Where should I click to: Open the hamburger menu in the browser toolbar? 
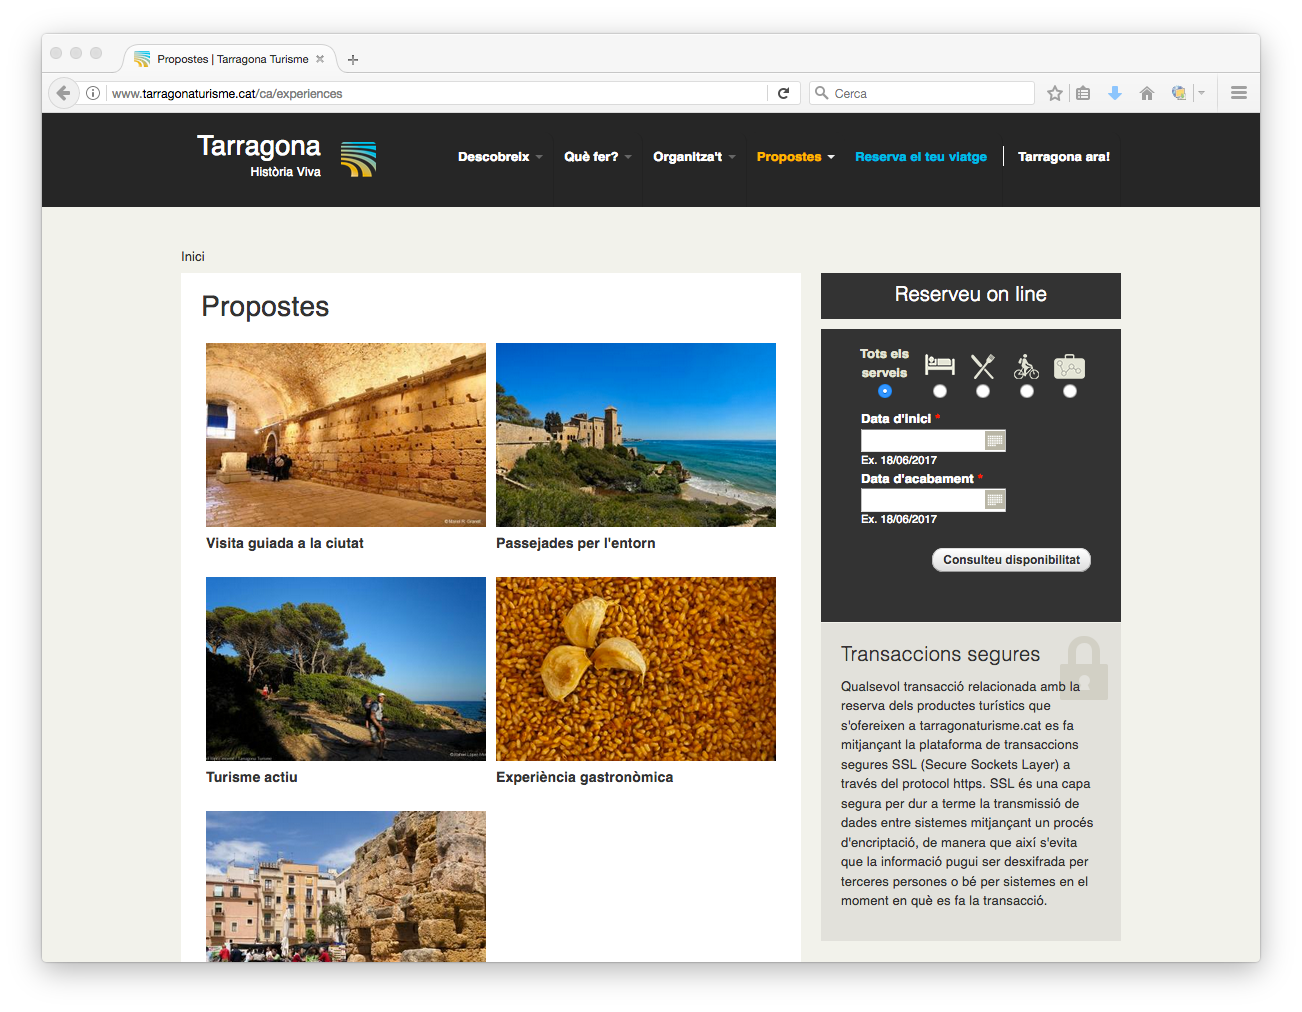pyautogui.click(x=1238, y=93)
